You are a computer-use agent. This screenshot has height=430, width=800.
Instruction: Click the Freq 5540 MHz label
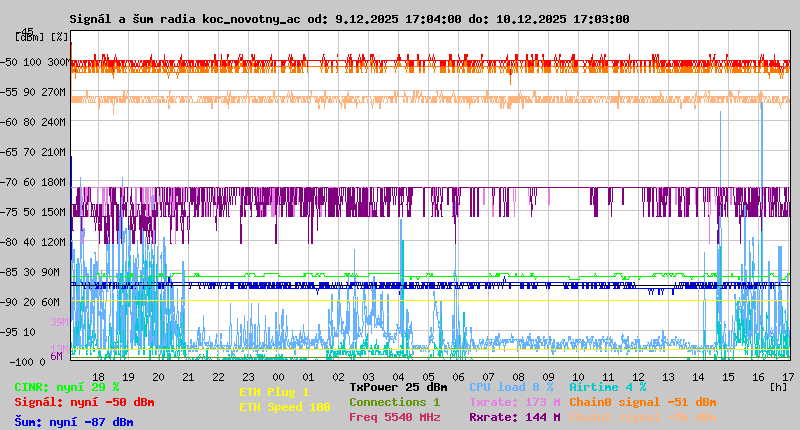pos(395,417)
